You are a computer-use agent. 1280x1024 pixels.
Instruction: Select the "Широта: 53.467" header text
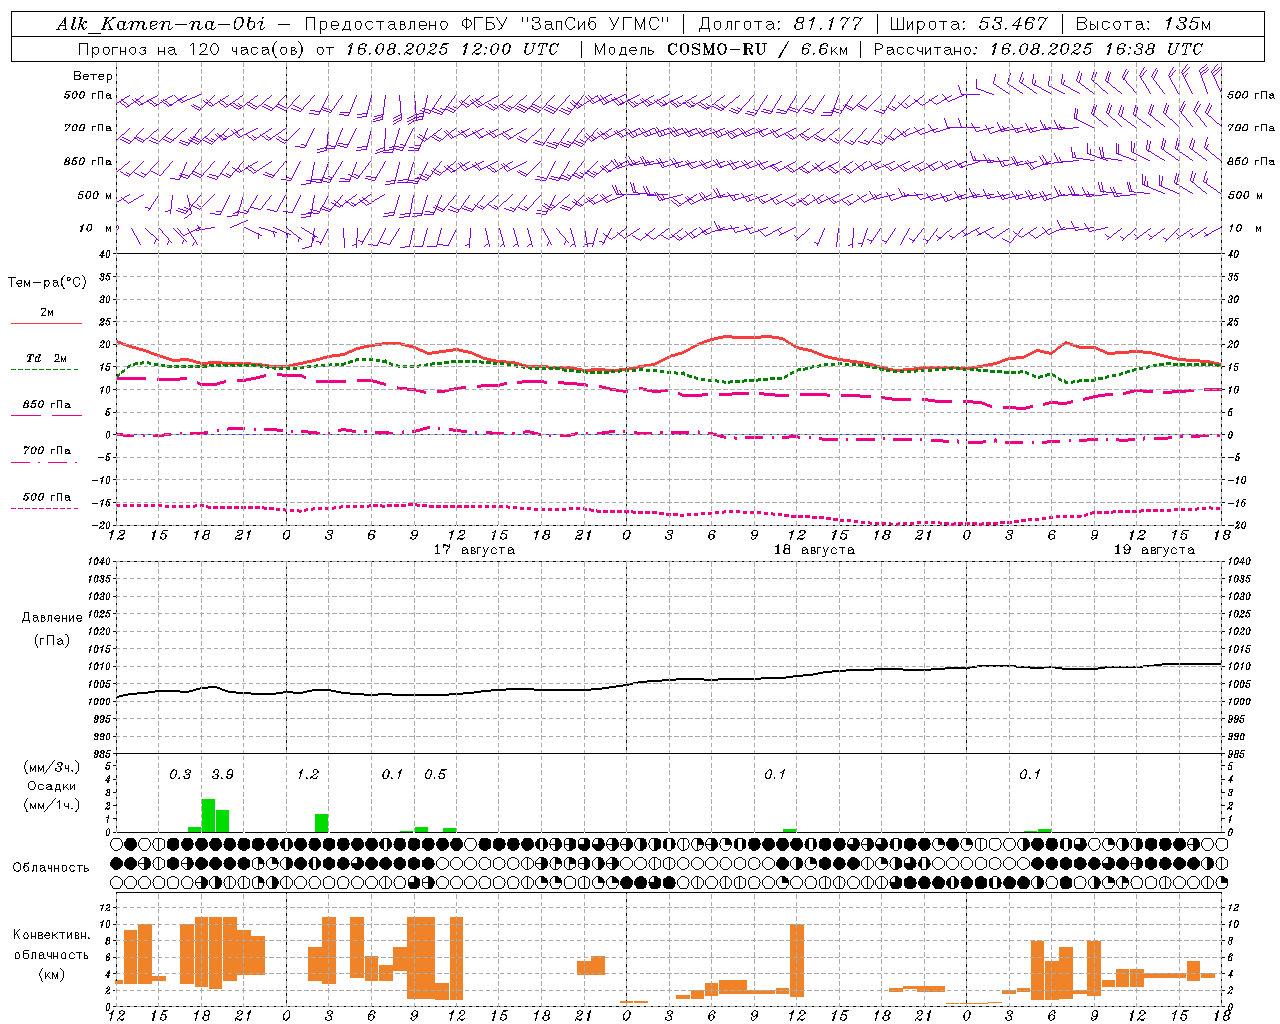968,24
